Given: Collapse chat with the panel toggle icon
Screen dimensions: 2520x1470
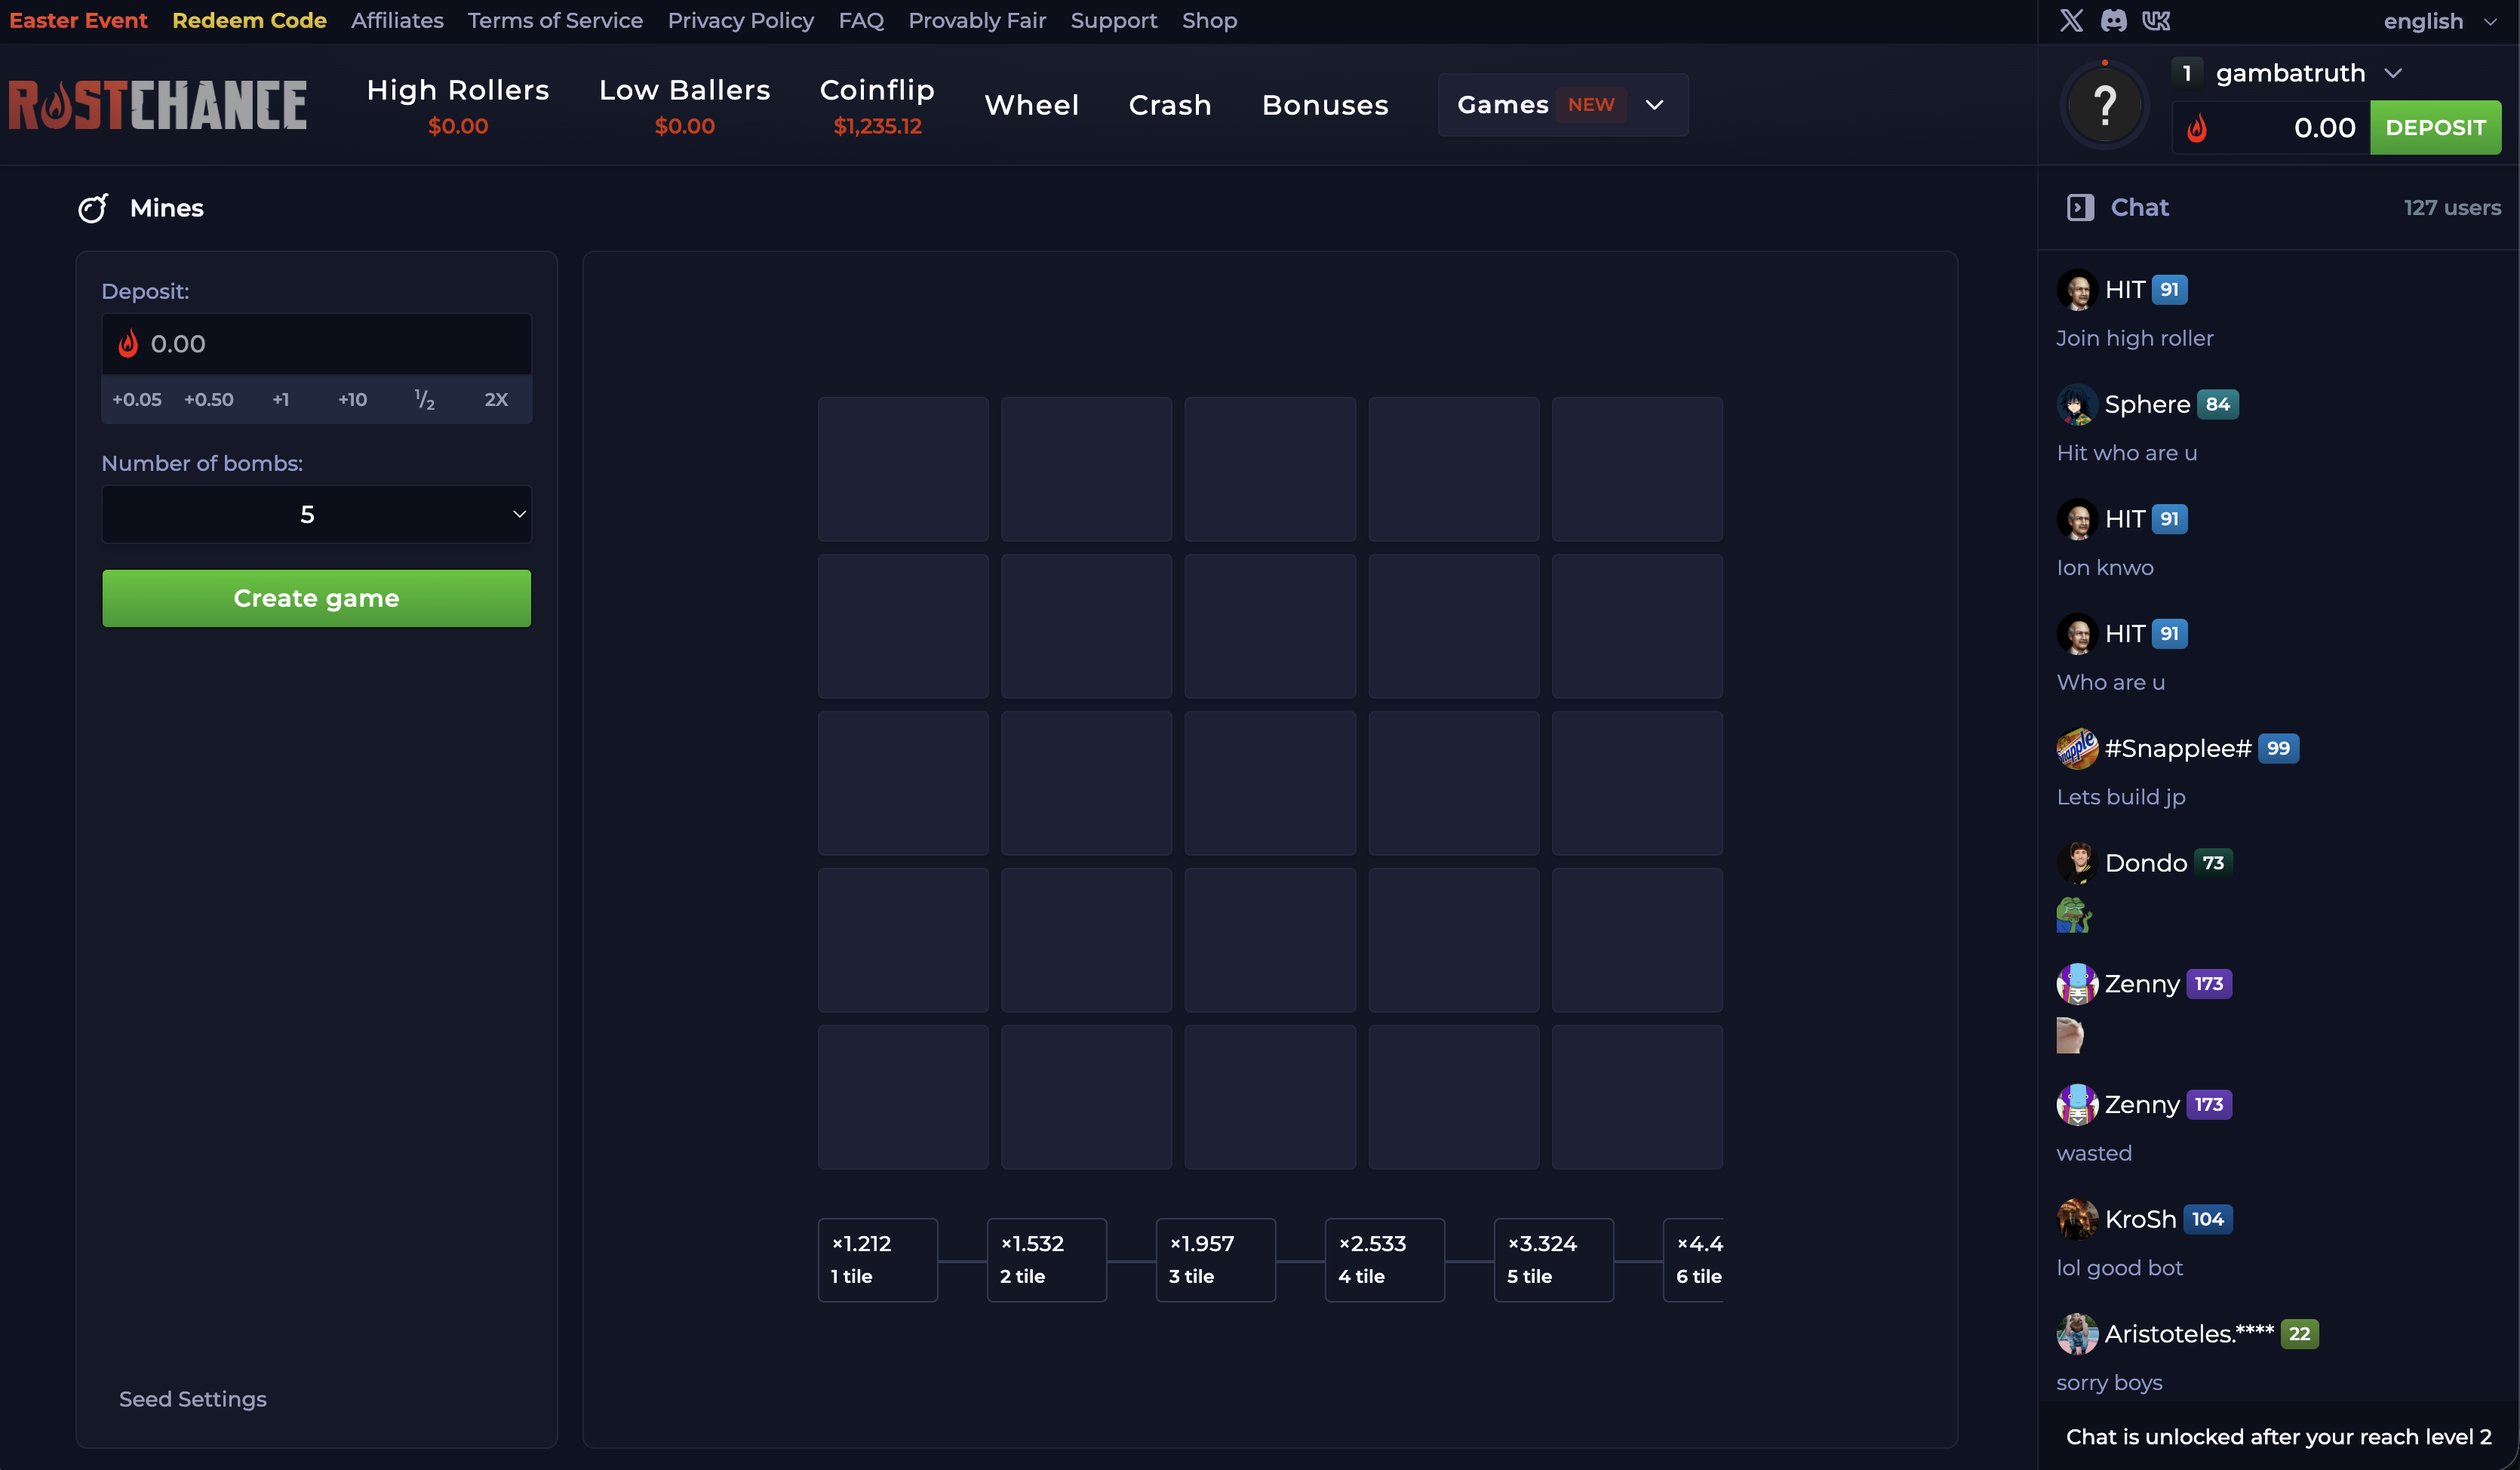Looking at the screenshot, I should tap(2080, 207).
